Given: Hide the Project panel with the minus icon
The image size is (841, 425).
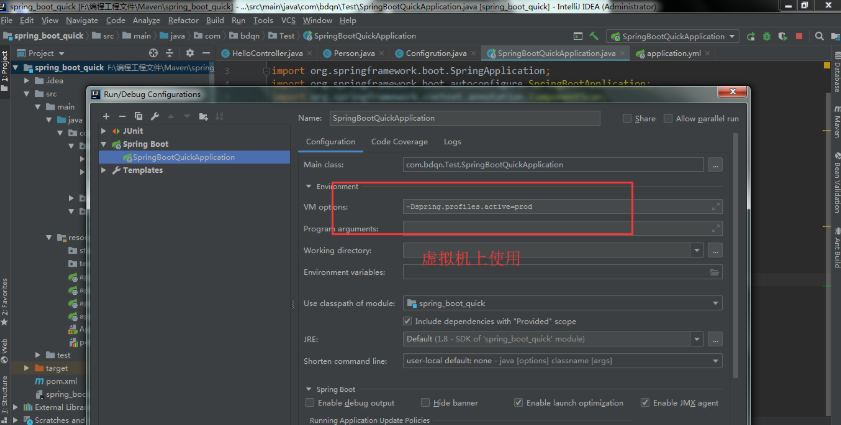Looking at the screenshot, I should (x=206, y=53).
